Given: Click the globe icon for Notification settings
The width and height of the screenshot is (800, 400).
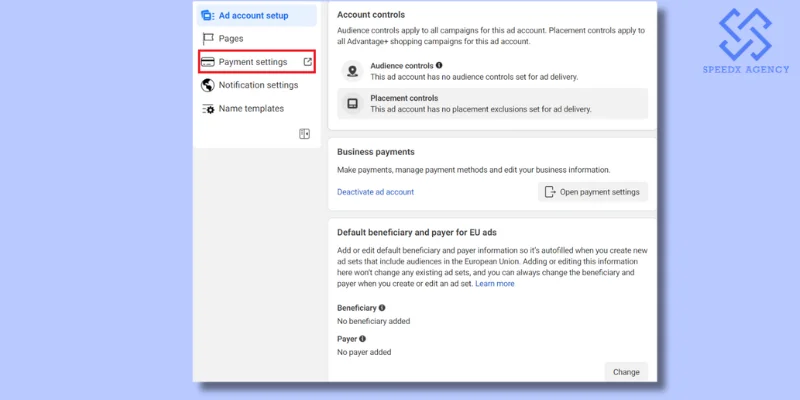Looking at the screenshot, I should click(208, 85).
